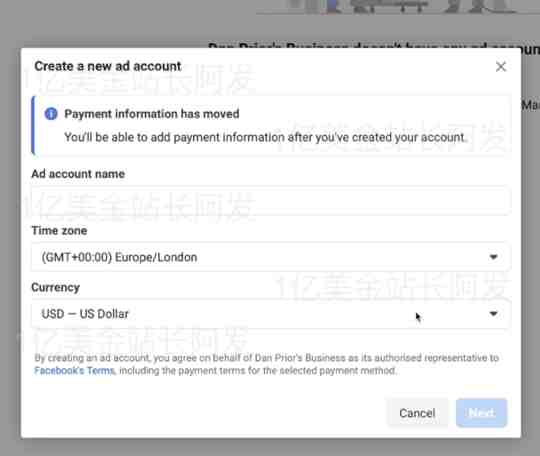Click the arrow on the Time zone selector
The image size is (540, 456).
493,257
